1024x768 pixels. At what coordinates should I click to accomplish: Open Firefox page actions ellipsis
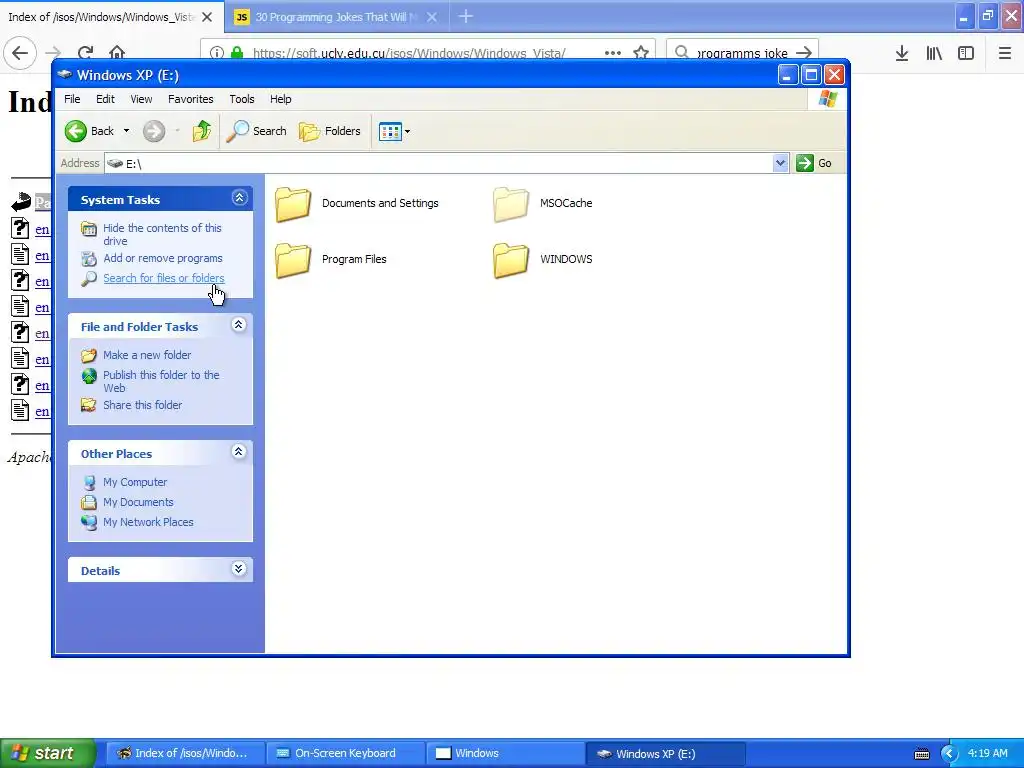[613, 53]
